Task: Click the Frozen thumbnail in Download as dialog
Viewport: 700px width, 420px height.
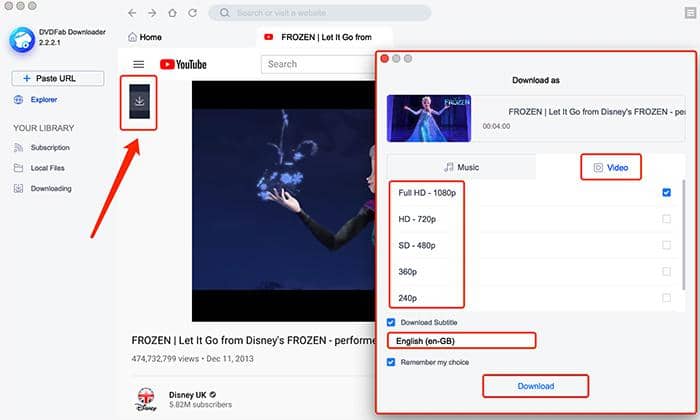Action: pos(429,118)
